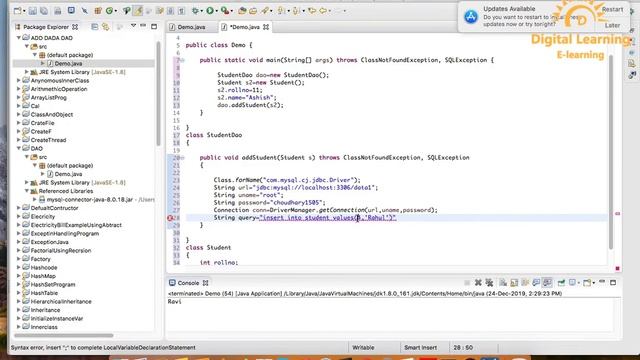Screen dimensions: 640x360
Task: Select the Package Explorer view tab
Action: tap(46, 27)
